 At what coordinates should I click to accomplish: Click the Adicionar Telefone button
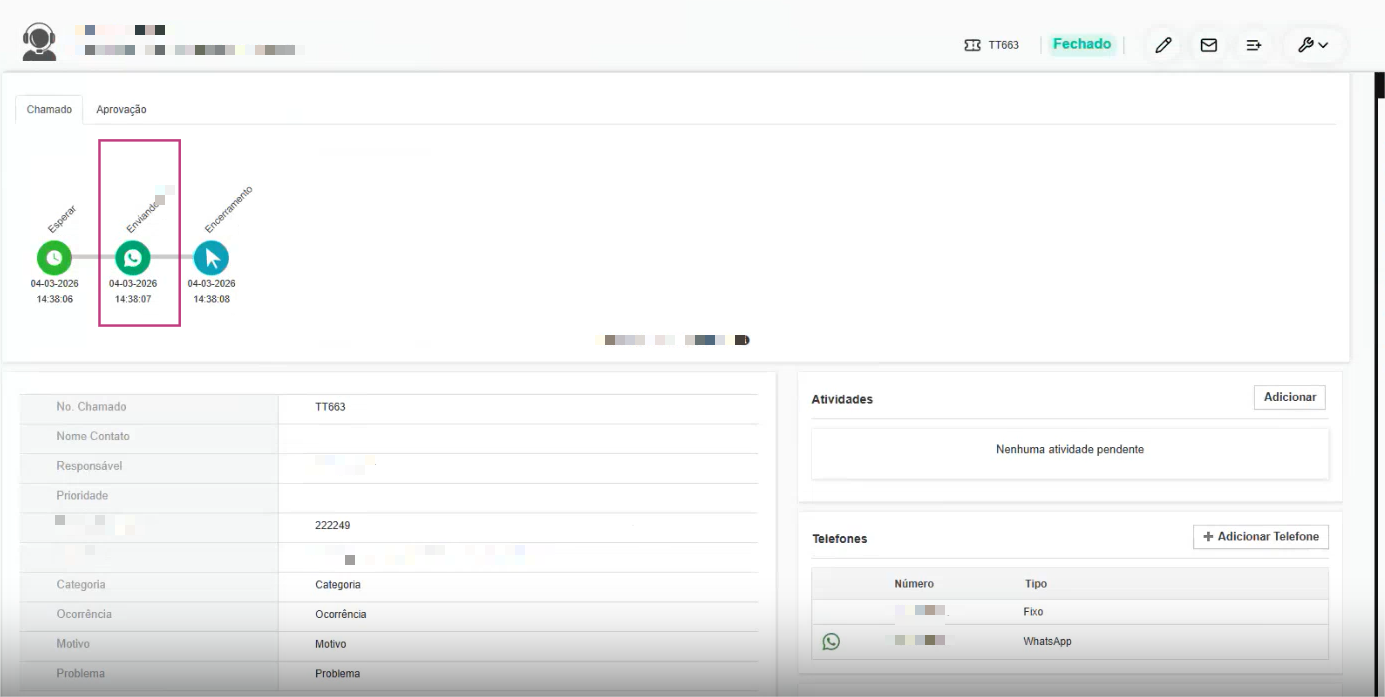point(1260,537)
